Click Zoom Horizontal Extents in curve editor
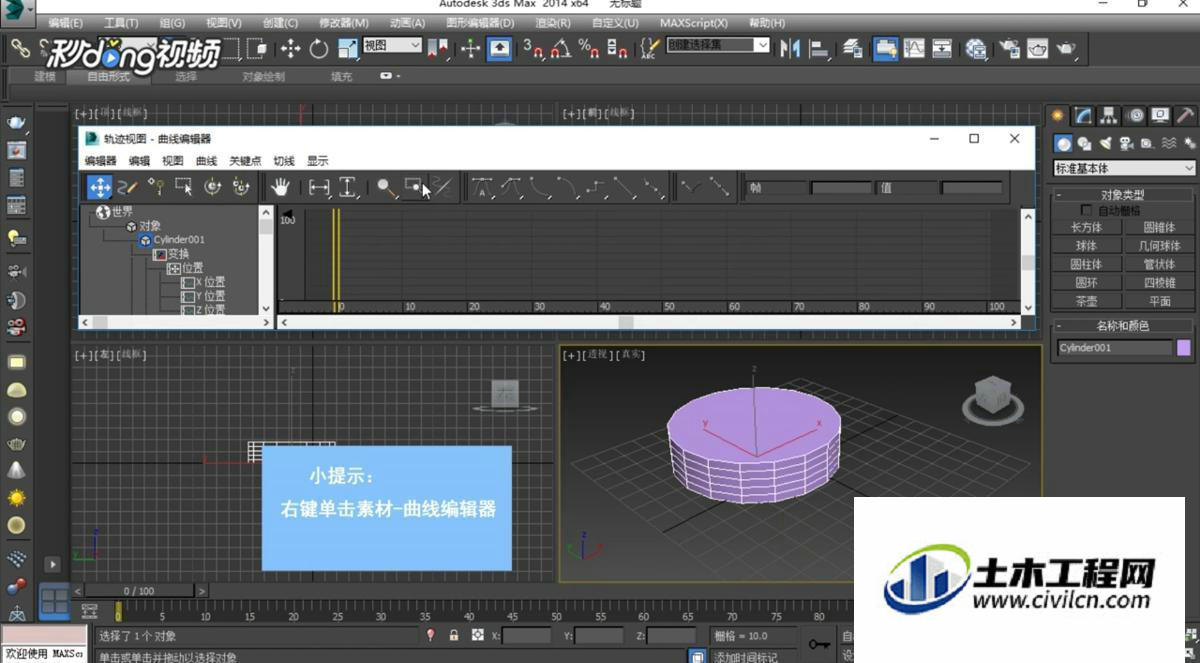The height and width of the screenshot is (663, 1200). coord(319,187)
